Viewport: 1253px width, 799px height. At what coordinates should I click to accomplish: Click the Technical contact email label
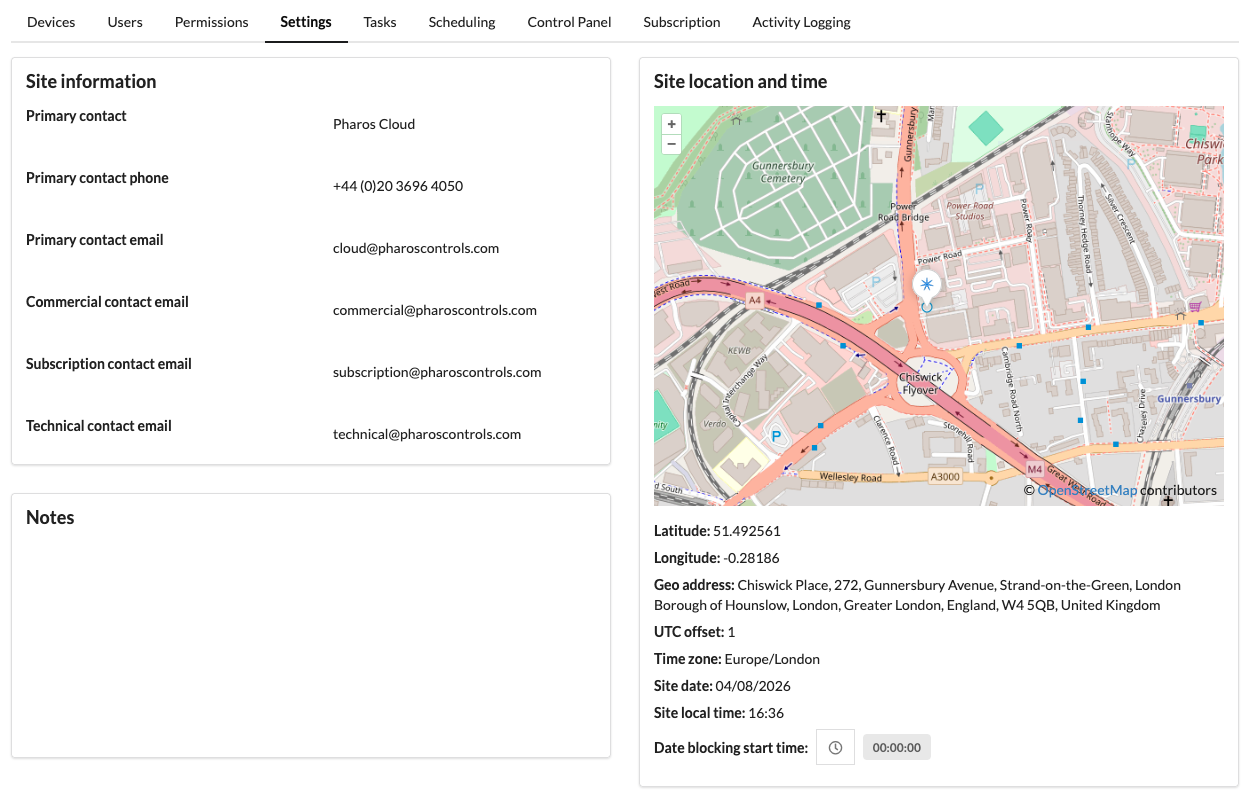99,426
